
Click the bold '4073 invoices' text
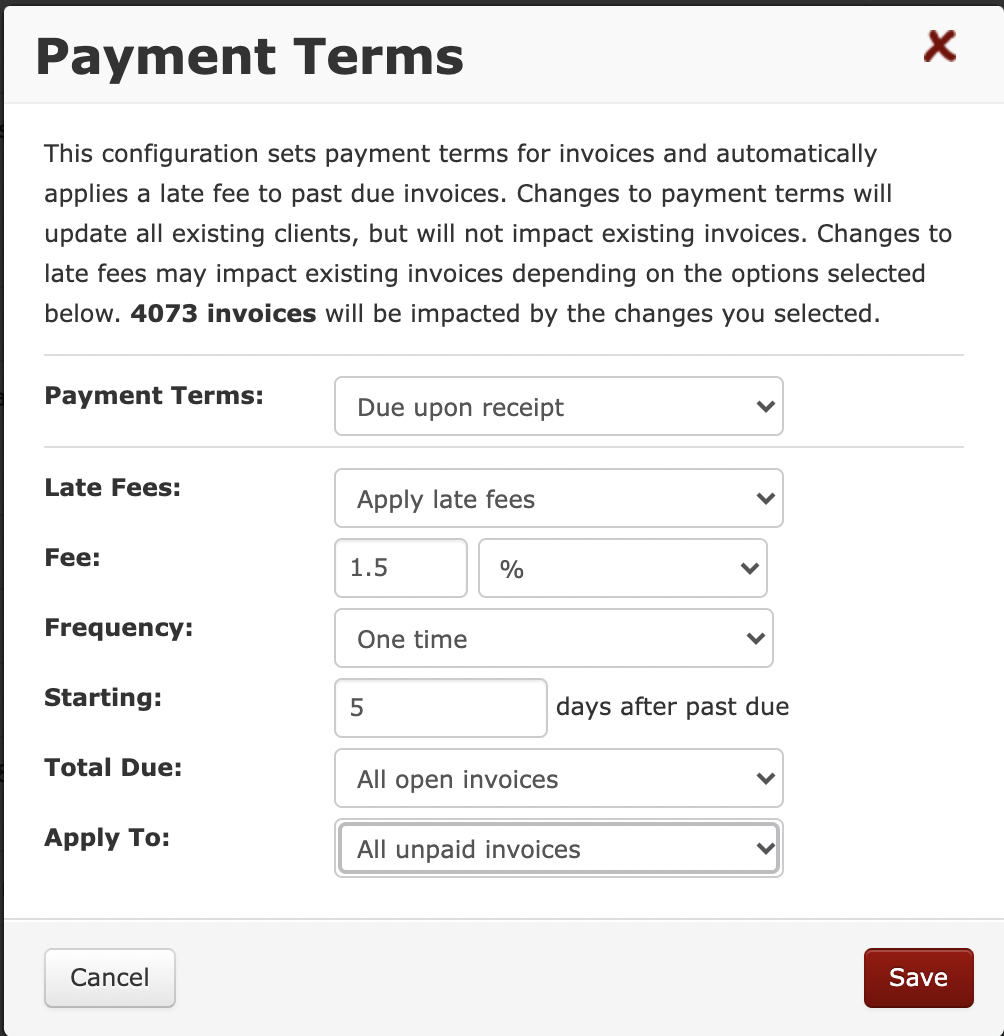[x=223, y=313]
